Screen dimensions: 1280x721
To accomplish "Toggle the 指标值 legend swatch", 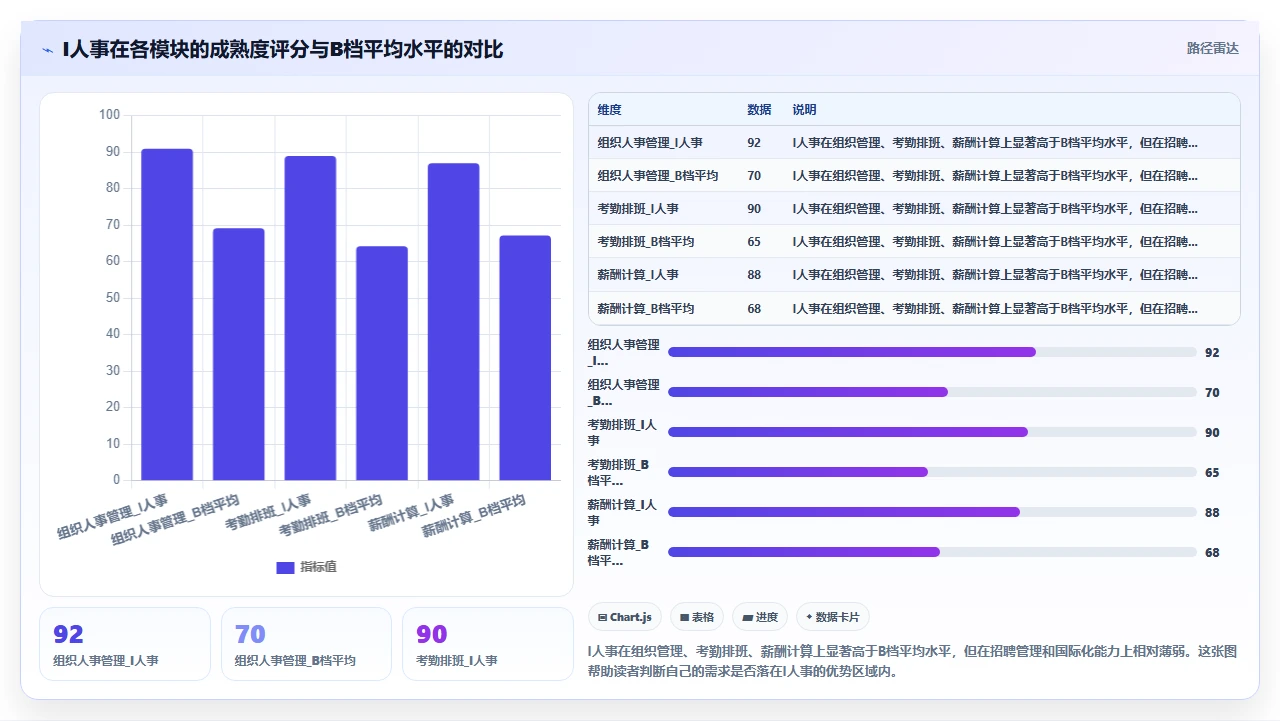I will 285,567.
